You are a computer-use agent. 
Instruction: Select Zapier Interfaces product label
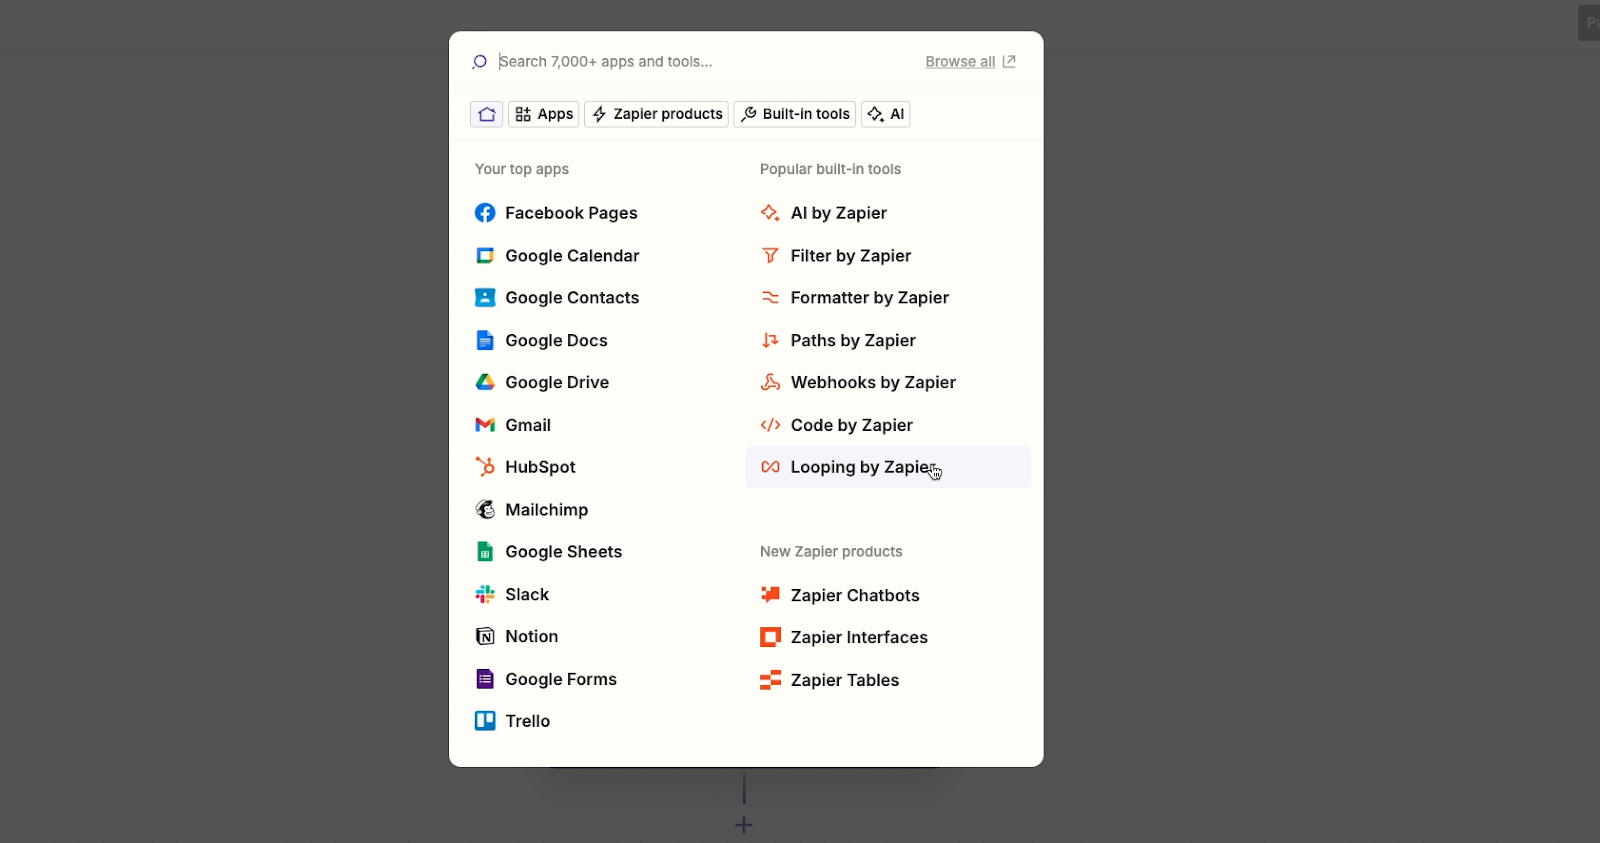859,638
